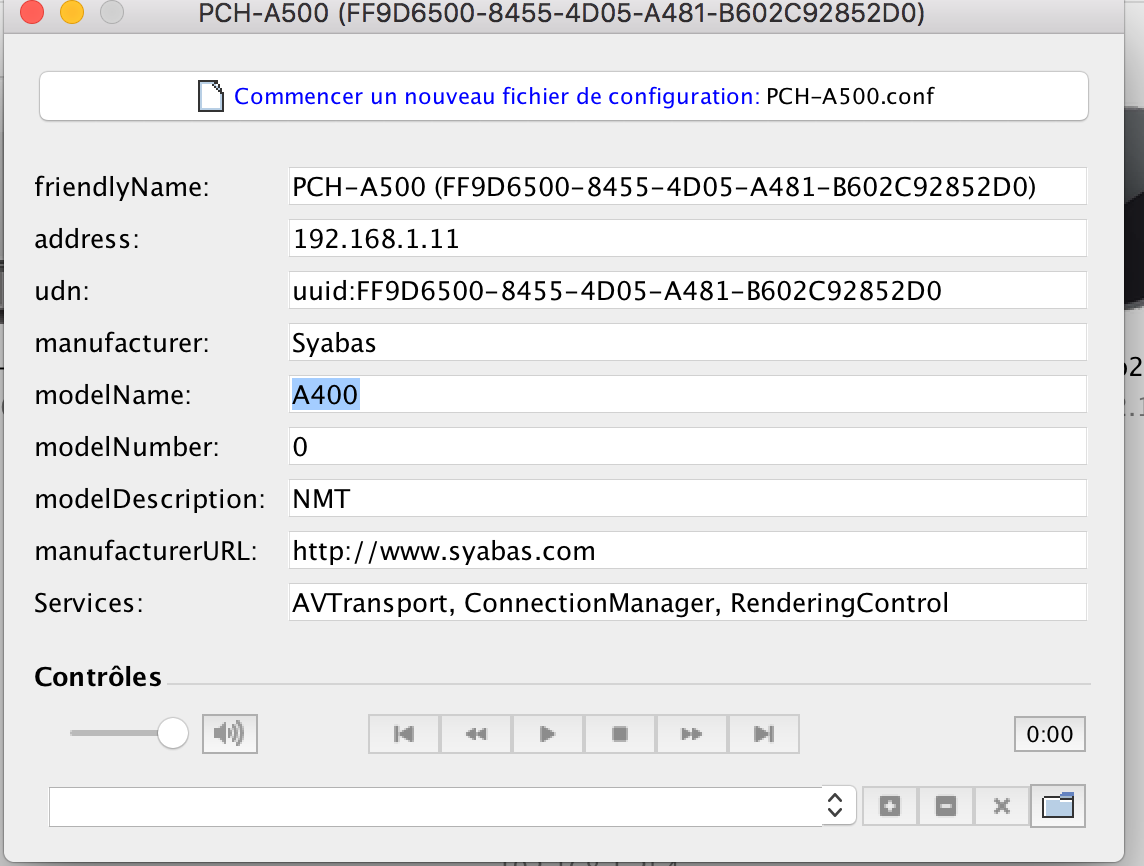Viewport: 1144px width, 866px height.
Task: Stop playback with the stop button
Action: (x=619, y=734)
